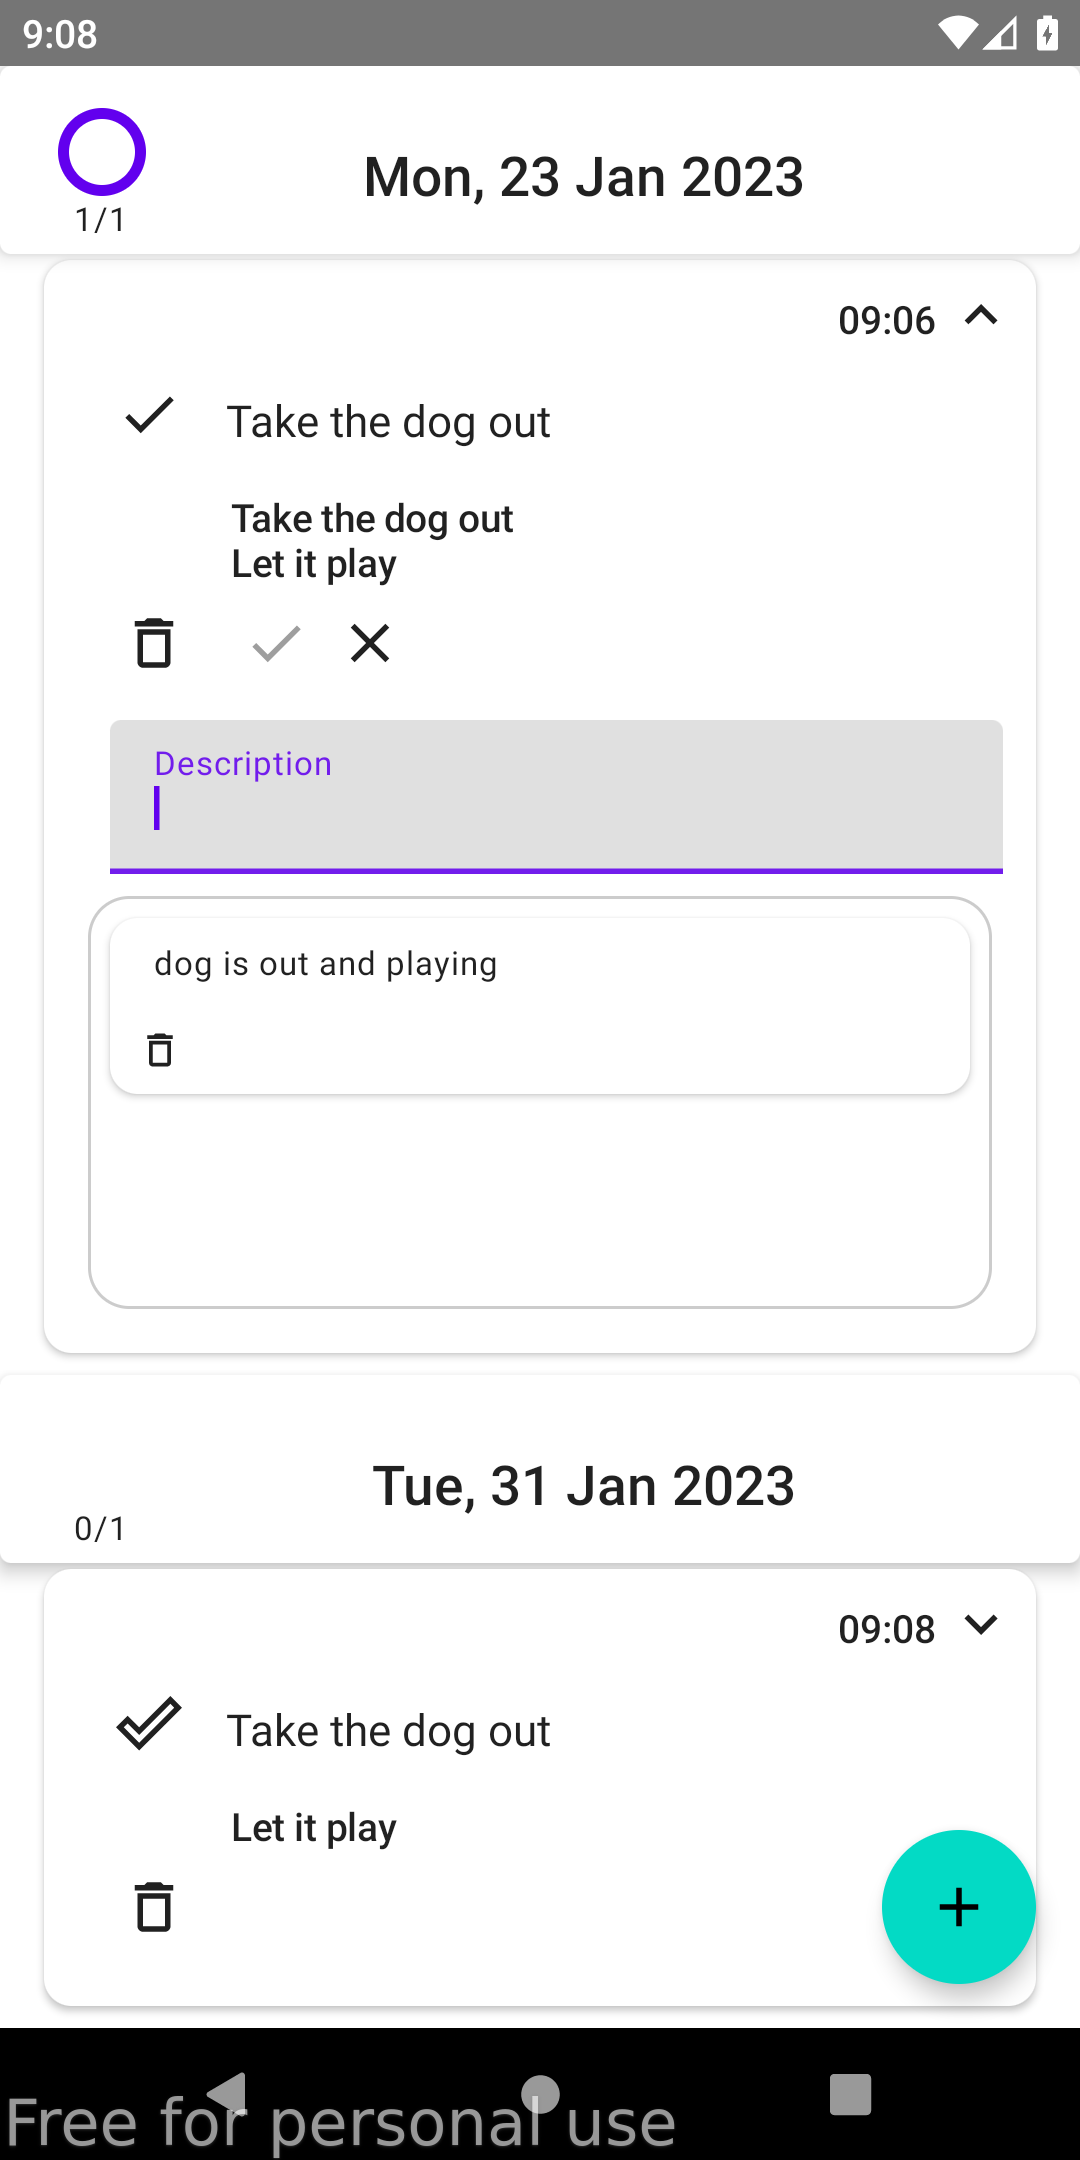Tap the 'Take the dog out' title at 09:08
1080x2160 pixels.
click(x=388, y=1731)
